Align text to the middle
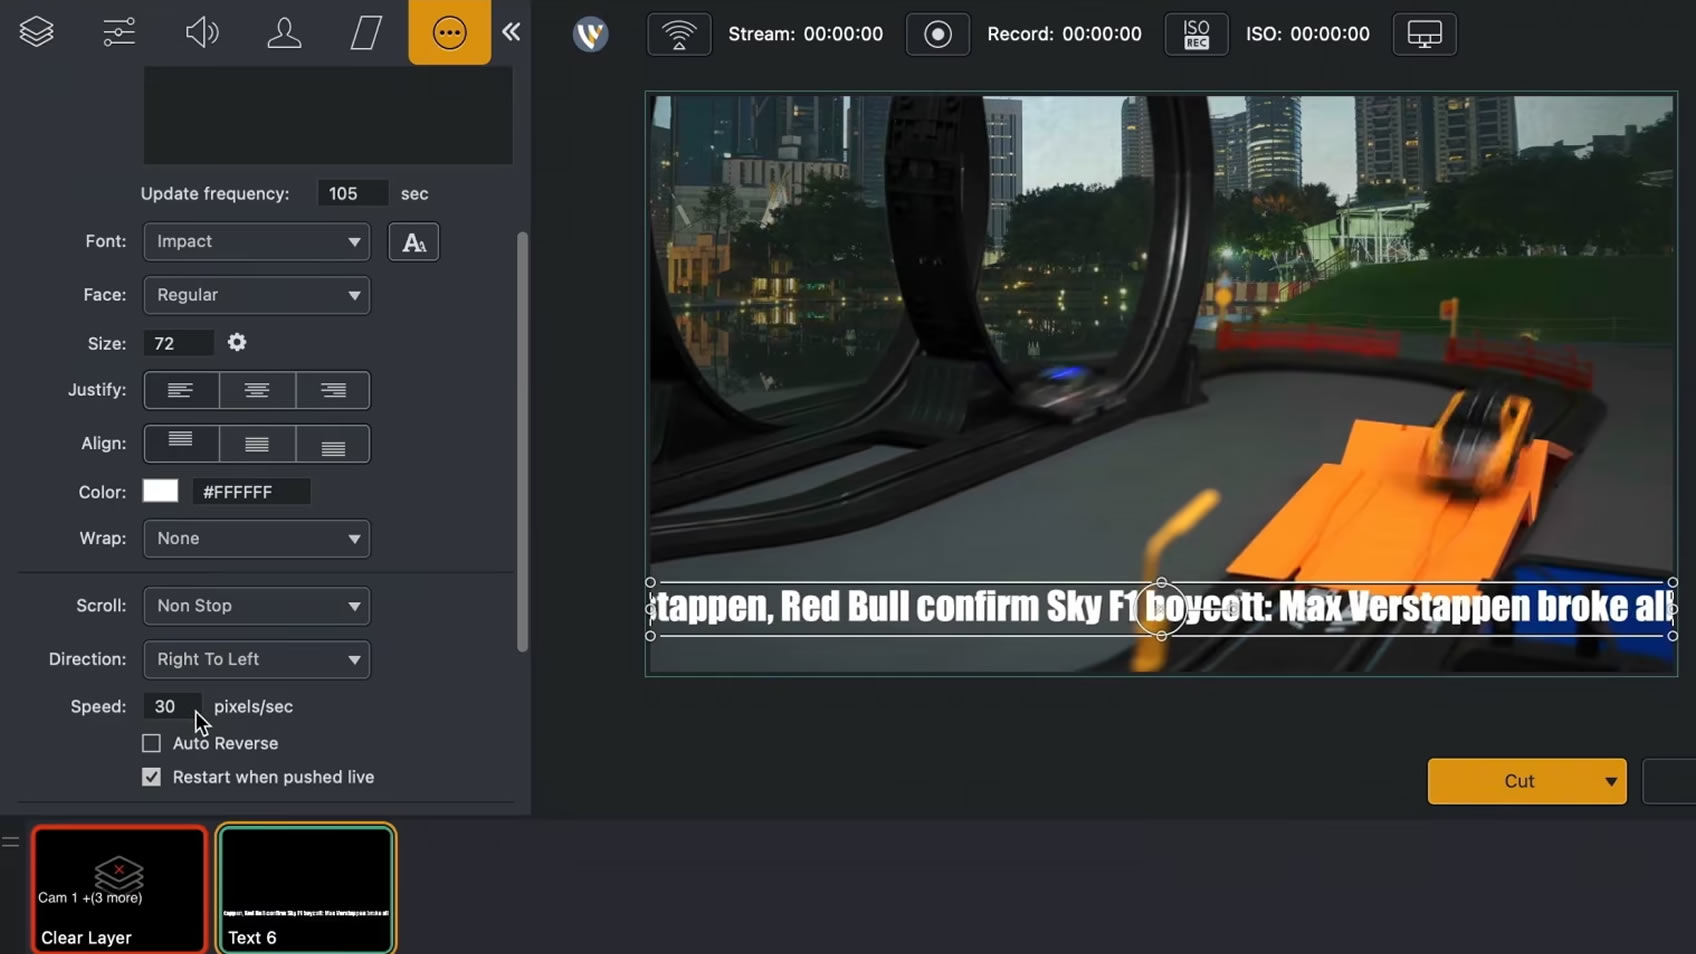Screen dimensions: 1696x954 pos(257,444)
